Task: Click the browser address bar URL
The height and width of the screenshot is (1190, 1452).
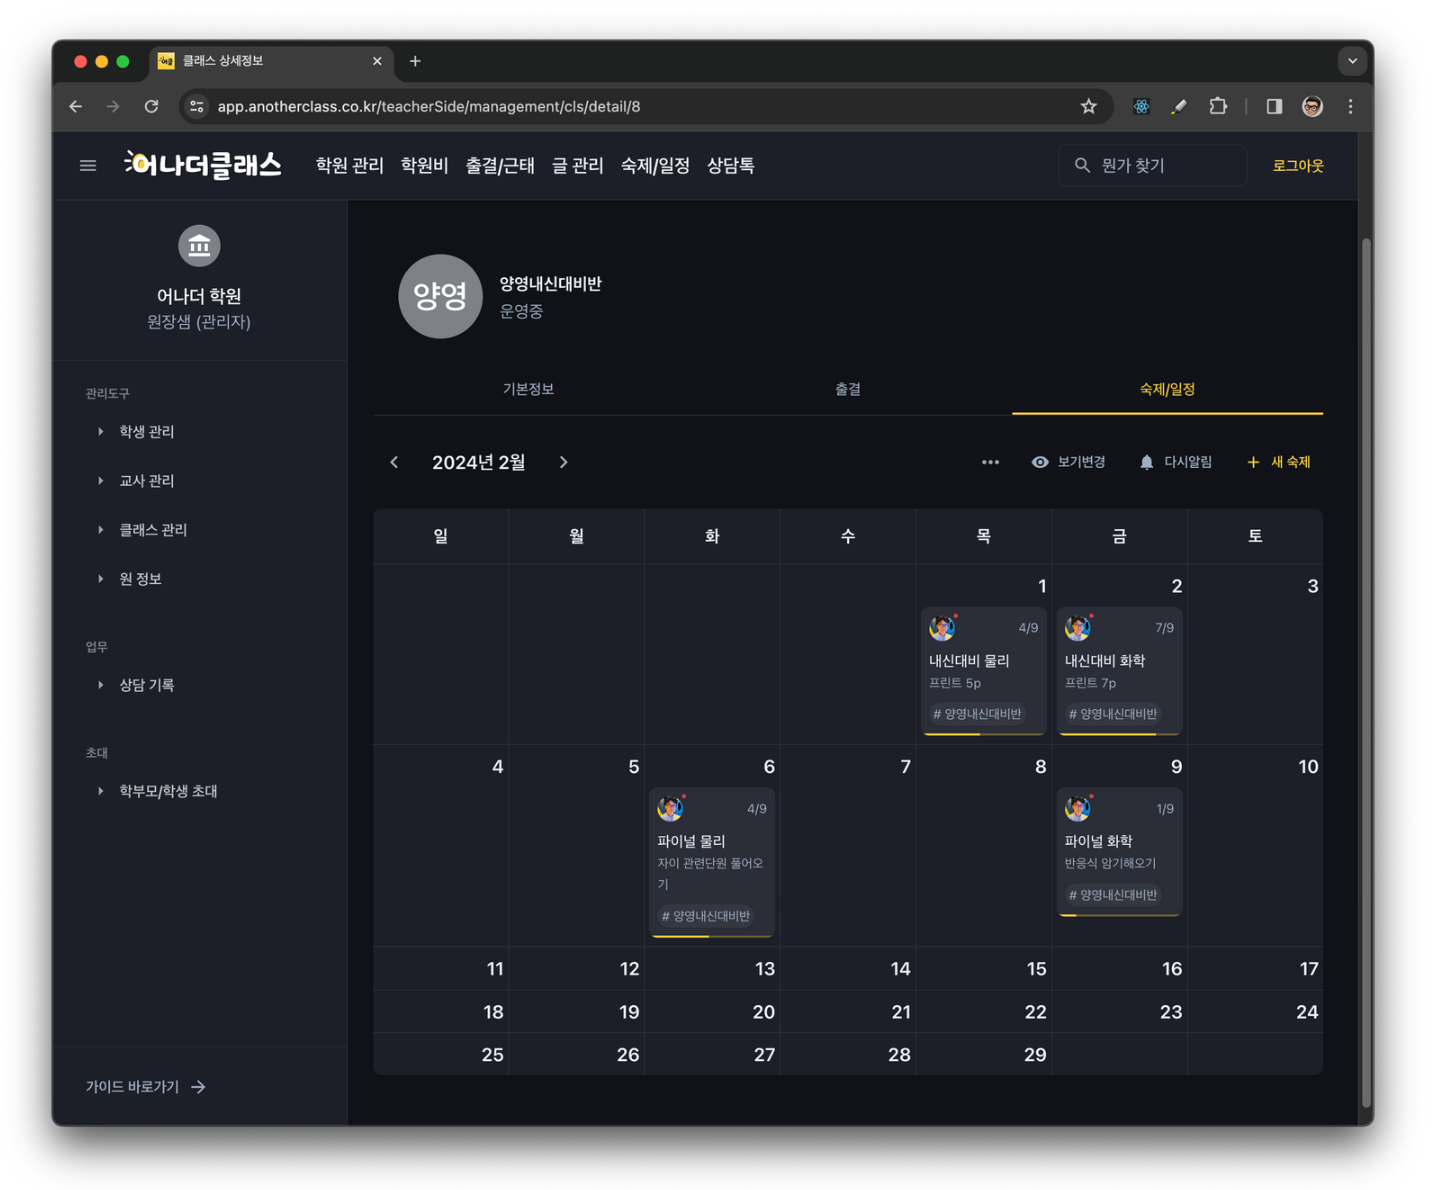Action: point(429,106)
